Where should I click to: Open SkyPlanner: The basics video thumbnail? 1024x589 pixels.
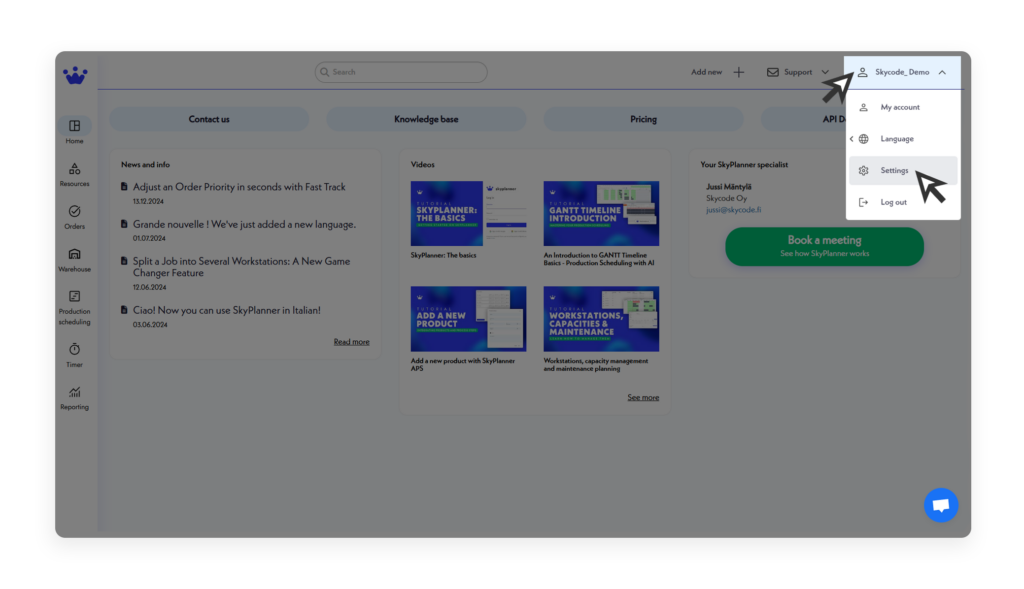pyautogui.click(x=468, y=214)
